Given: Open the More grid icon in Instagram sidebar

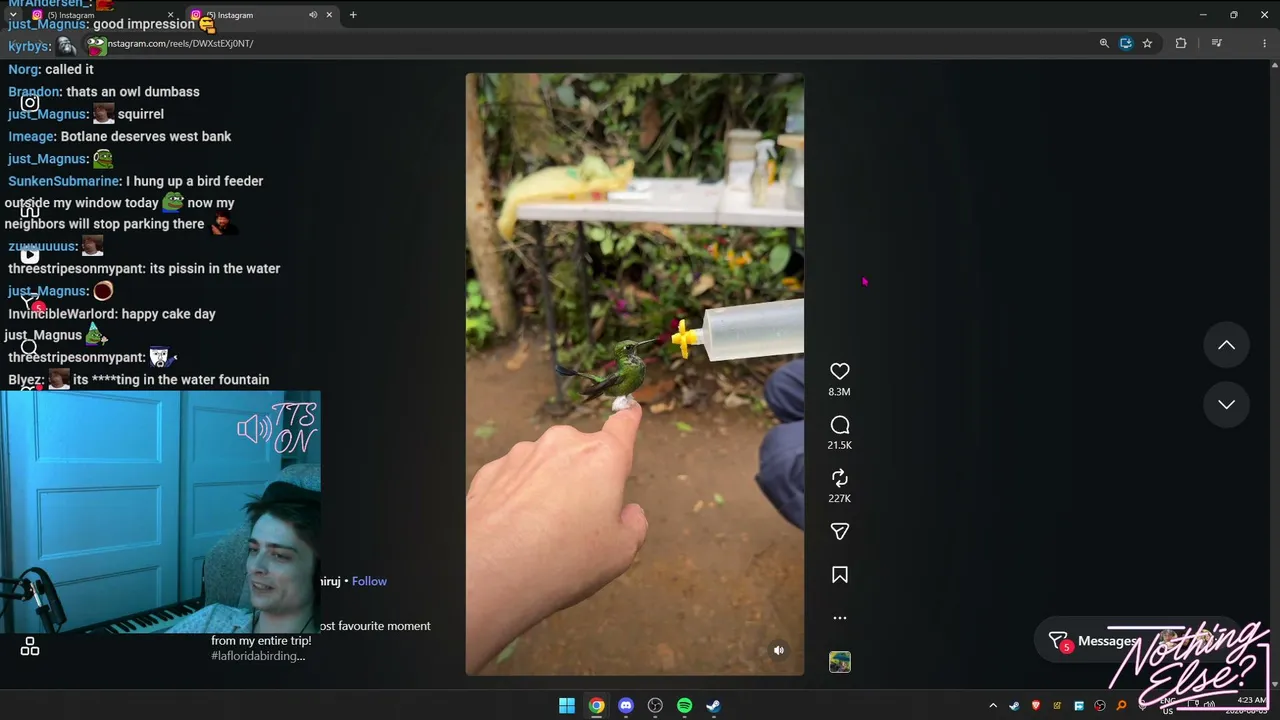Looking at the screenshot, I should (30, 647).
